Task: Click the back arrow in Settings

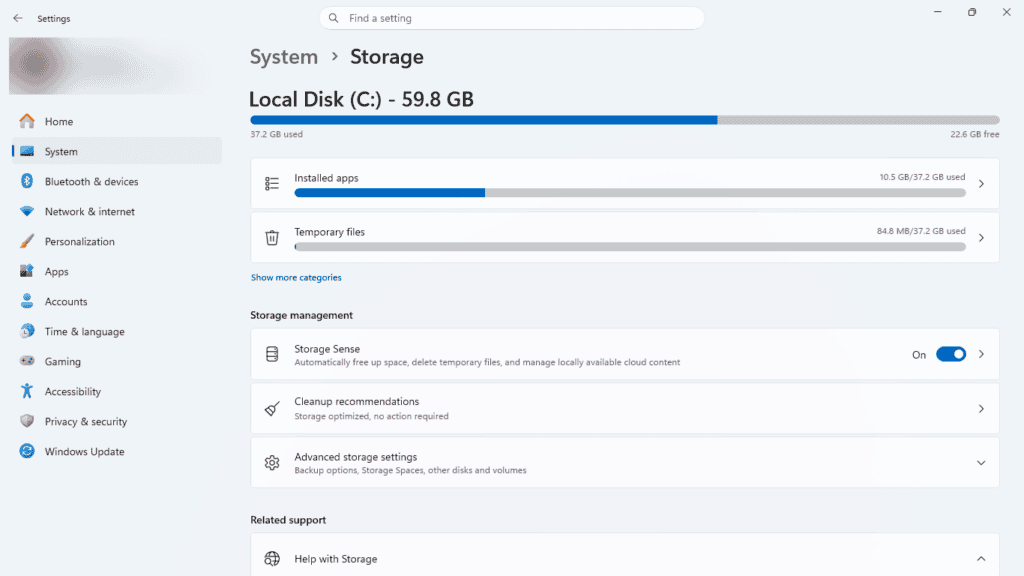Action: 18,18
